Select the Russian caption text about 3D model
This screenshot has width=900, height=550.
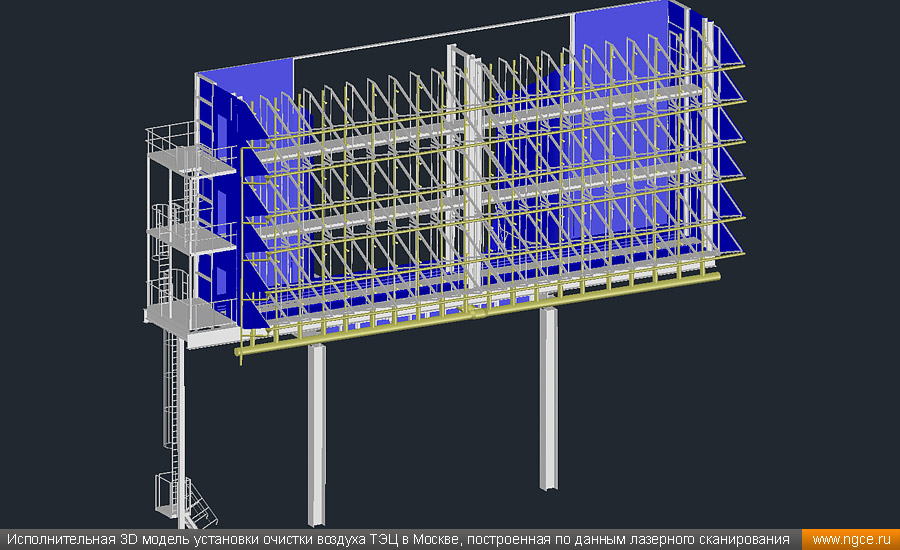[398, 540]
